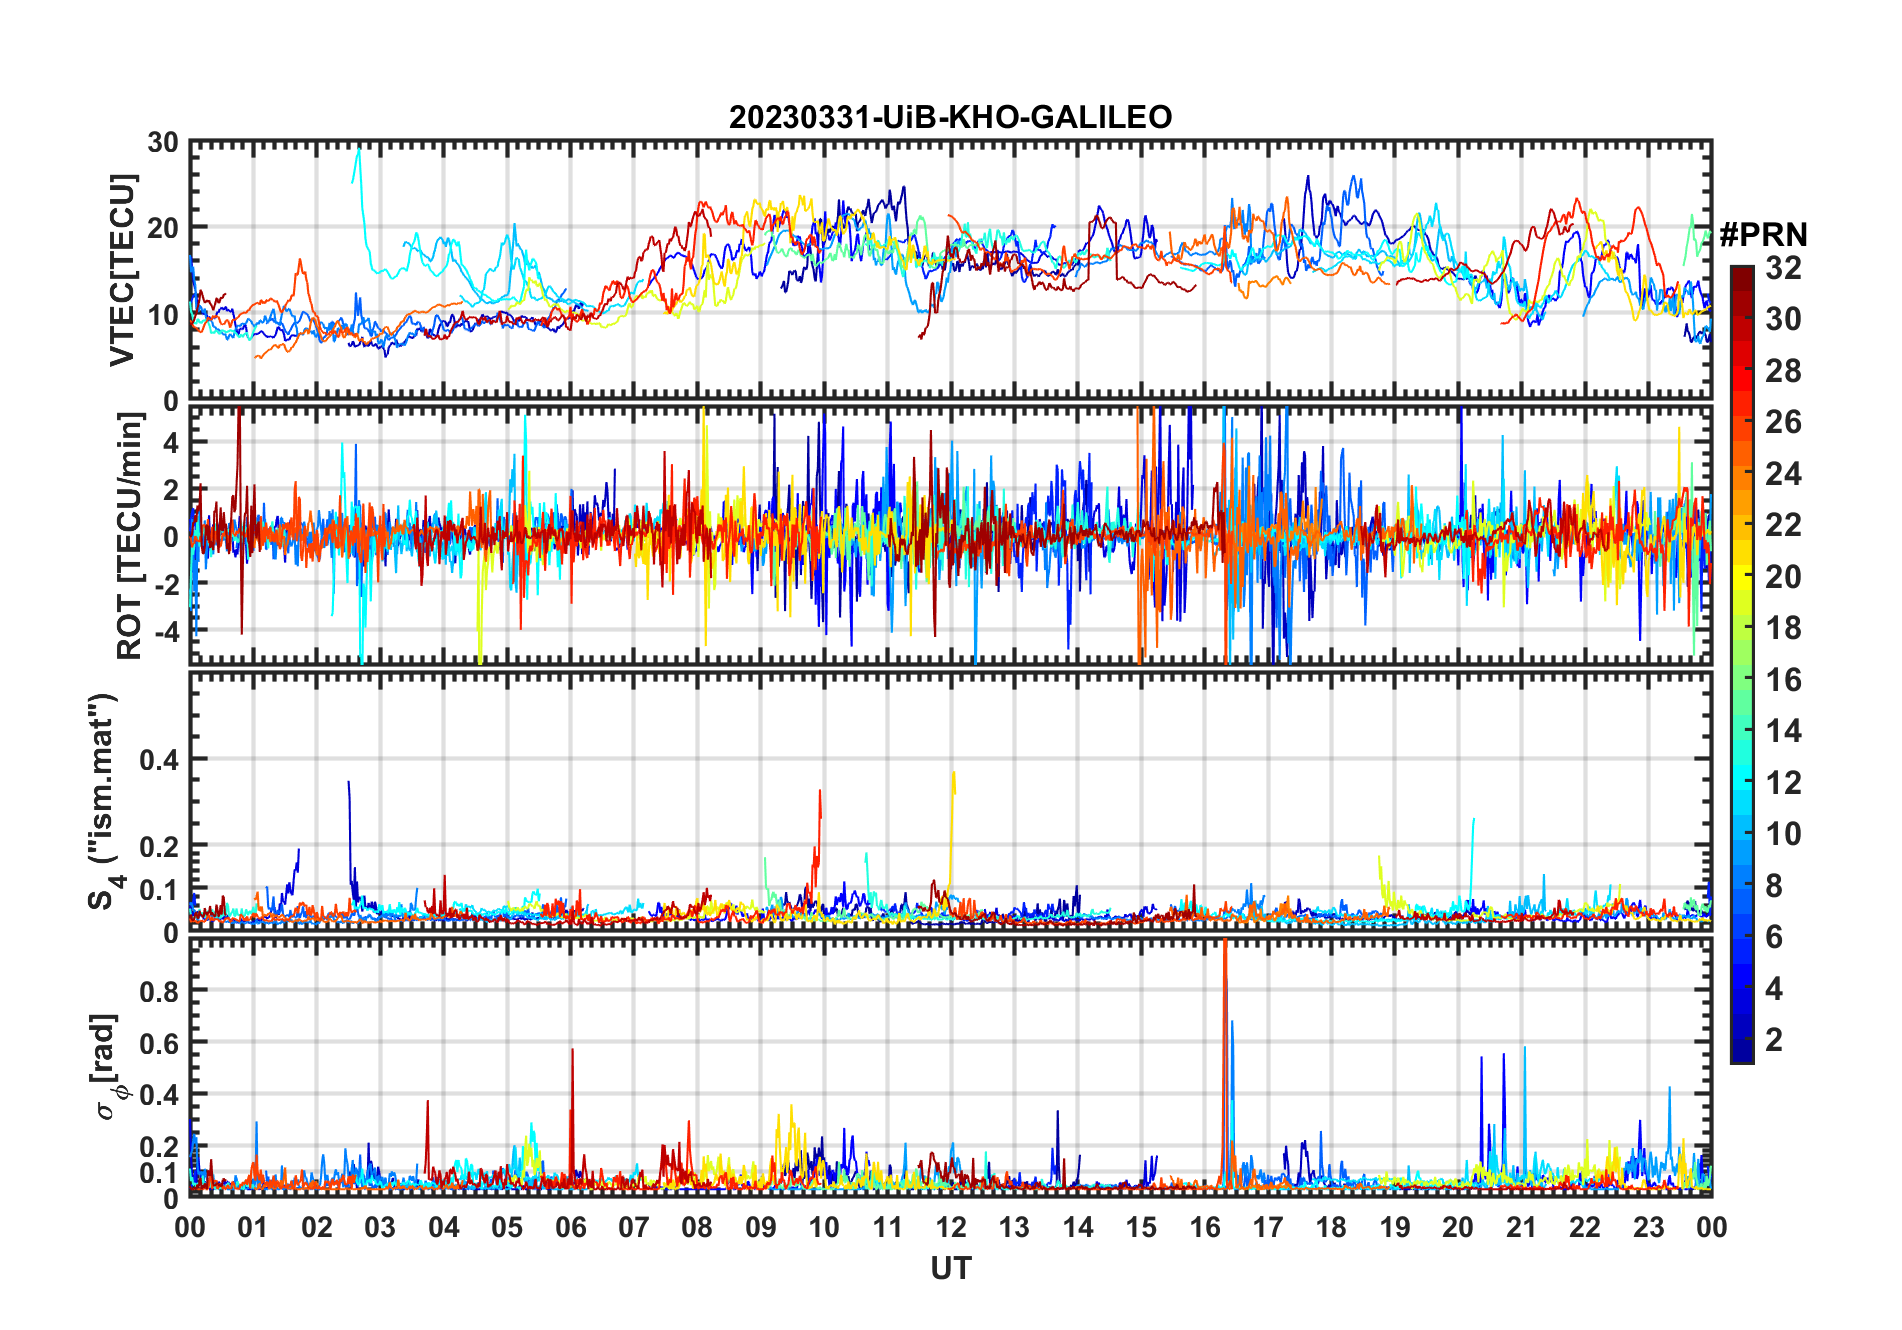
Task: Click the colorbar tick label 6
Action: [x=1774, y=937]
